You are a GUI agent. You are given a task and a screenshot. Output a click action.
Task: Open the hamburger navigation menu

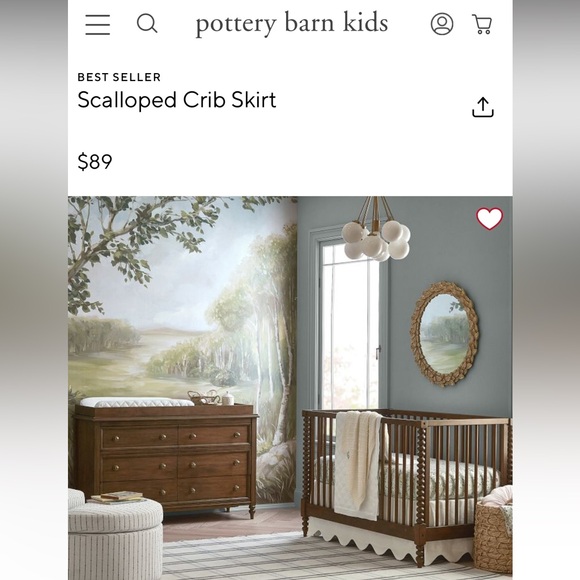click(x=98, y=24)
